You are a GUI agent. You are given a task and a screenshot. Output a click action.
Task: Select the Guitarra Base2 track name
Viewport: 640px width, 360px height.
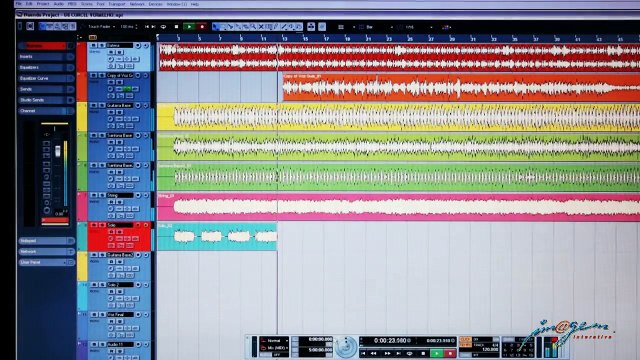pos(120,255)
